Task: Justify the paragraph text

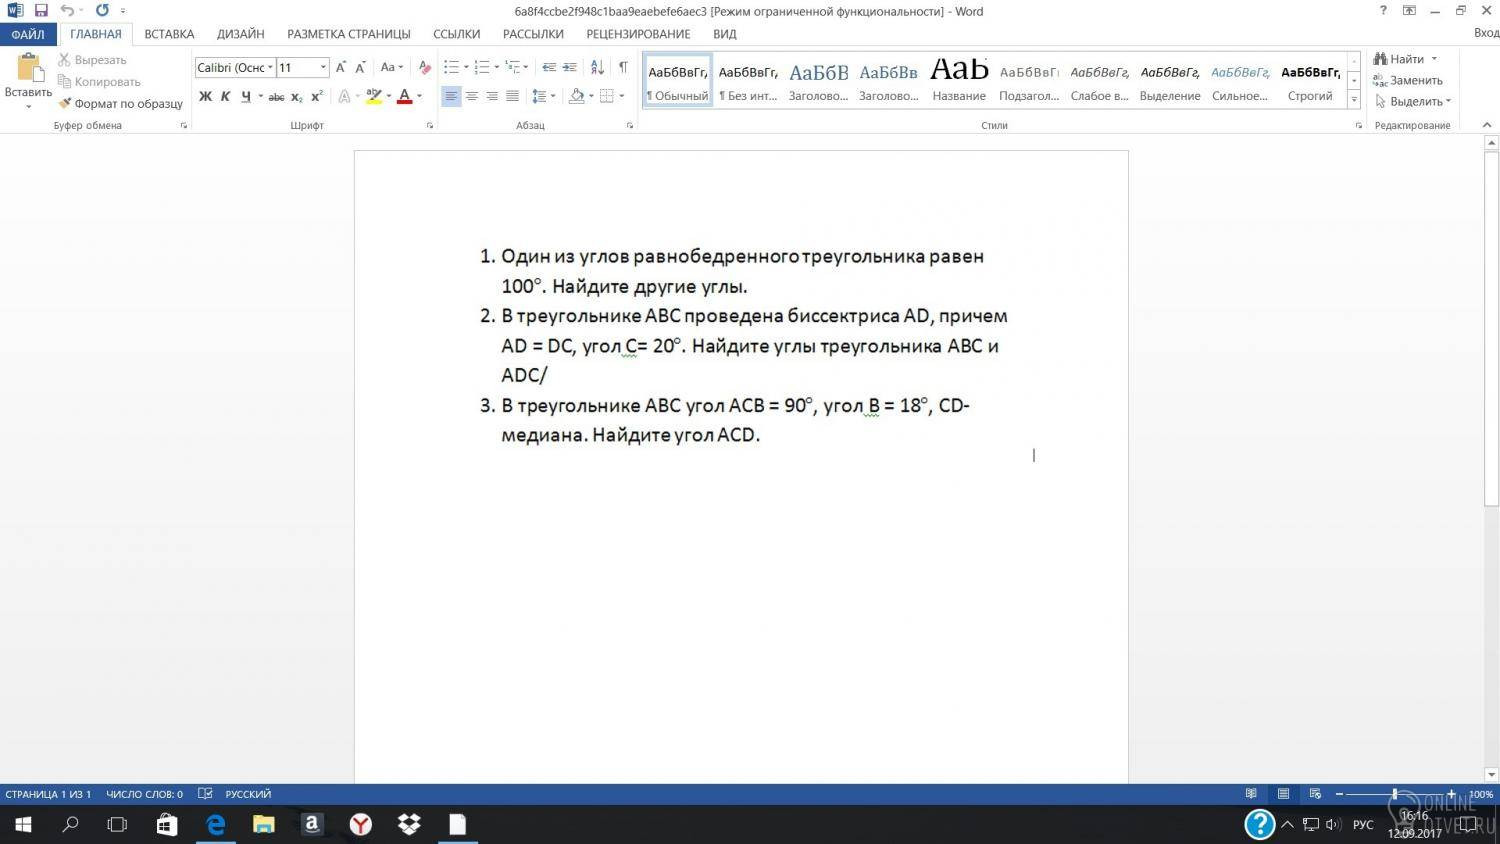Action: [512, 97]
